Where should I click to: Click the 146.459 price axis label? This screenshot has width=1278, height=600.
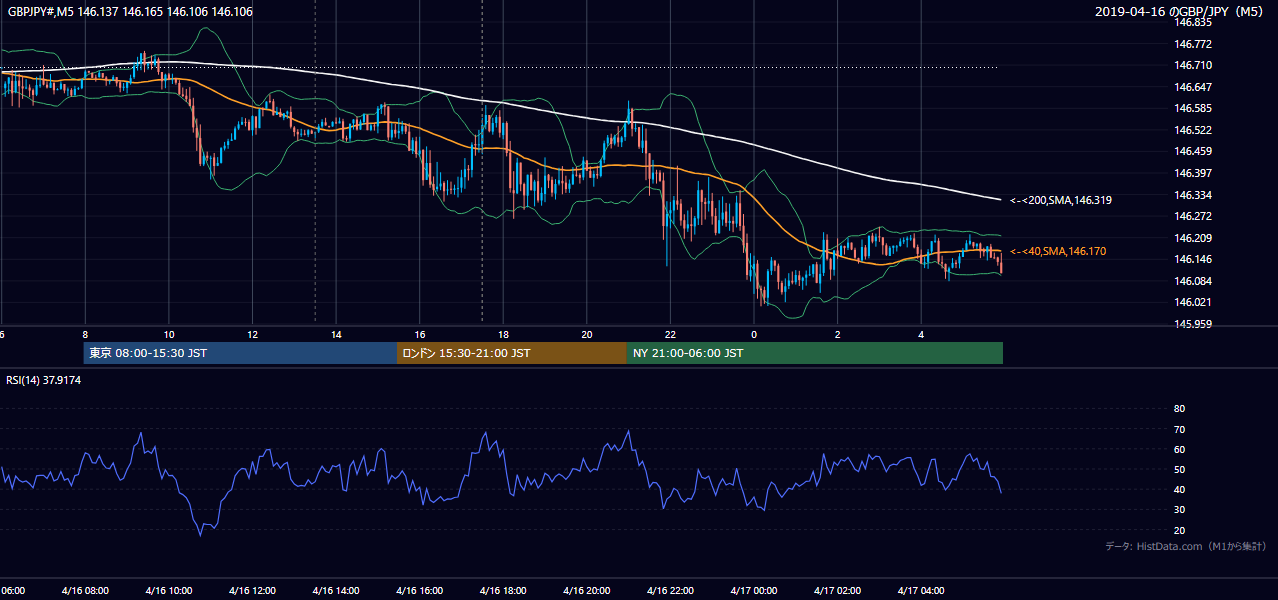point(1194,151)
